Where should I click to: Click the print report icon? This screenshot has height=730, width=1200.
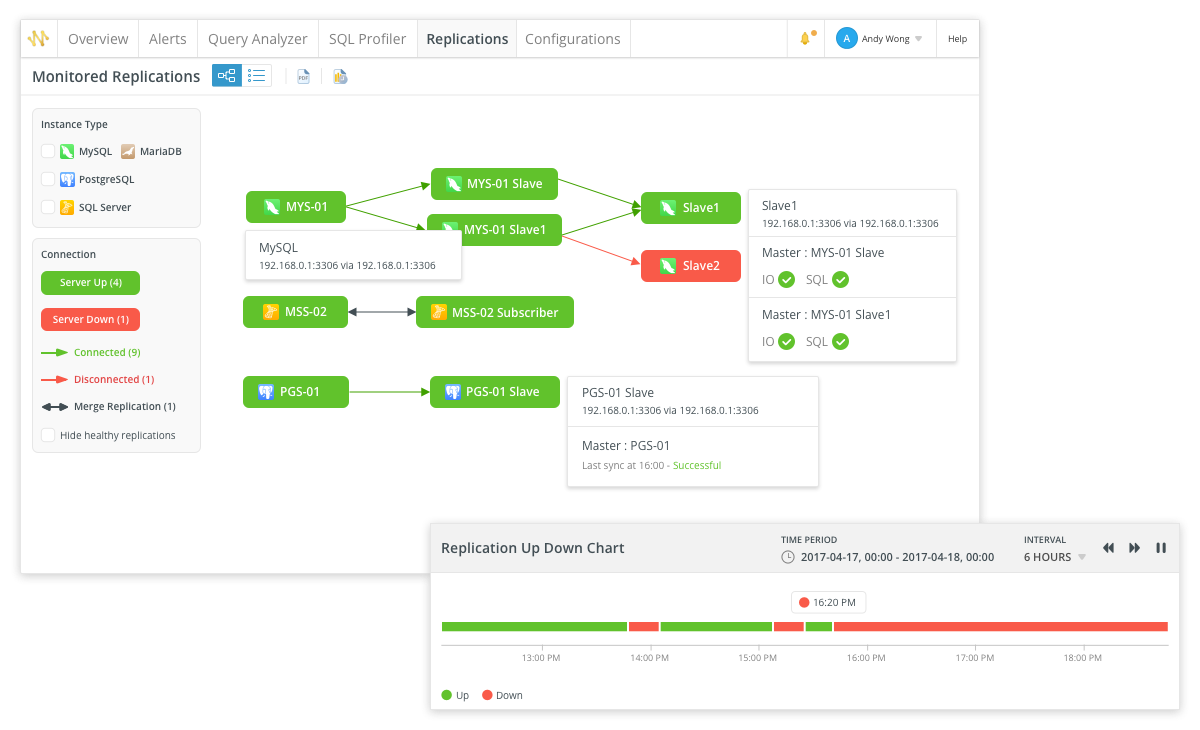340,76
